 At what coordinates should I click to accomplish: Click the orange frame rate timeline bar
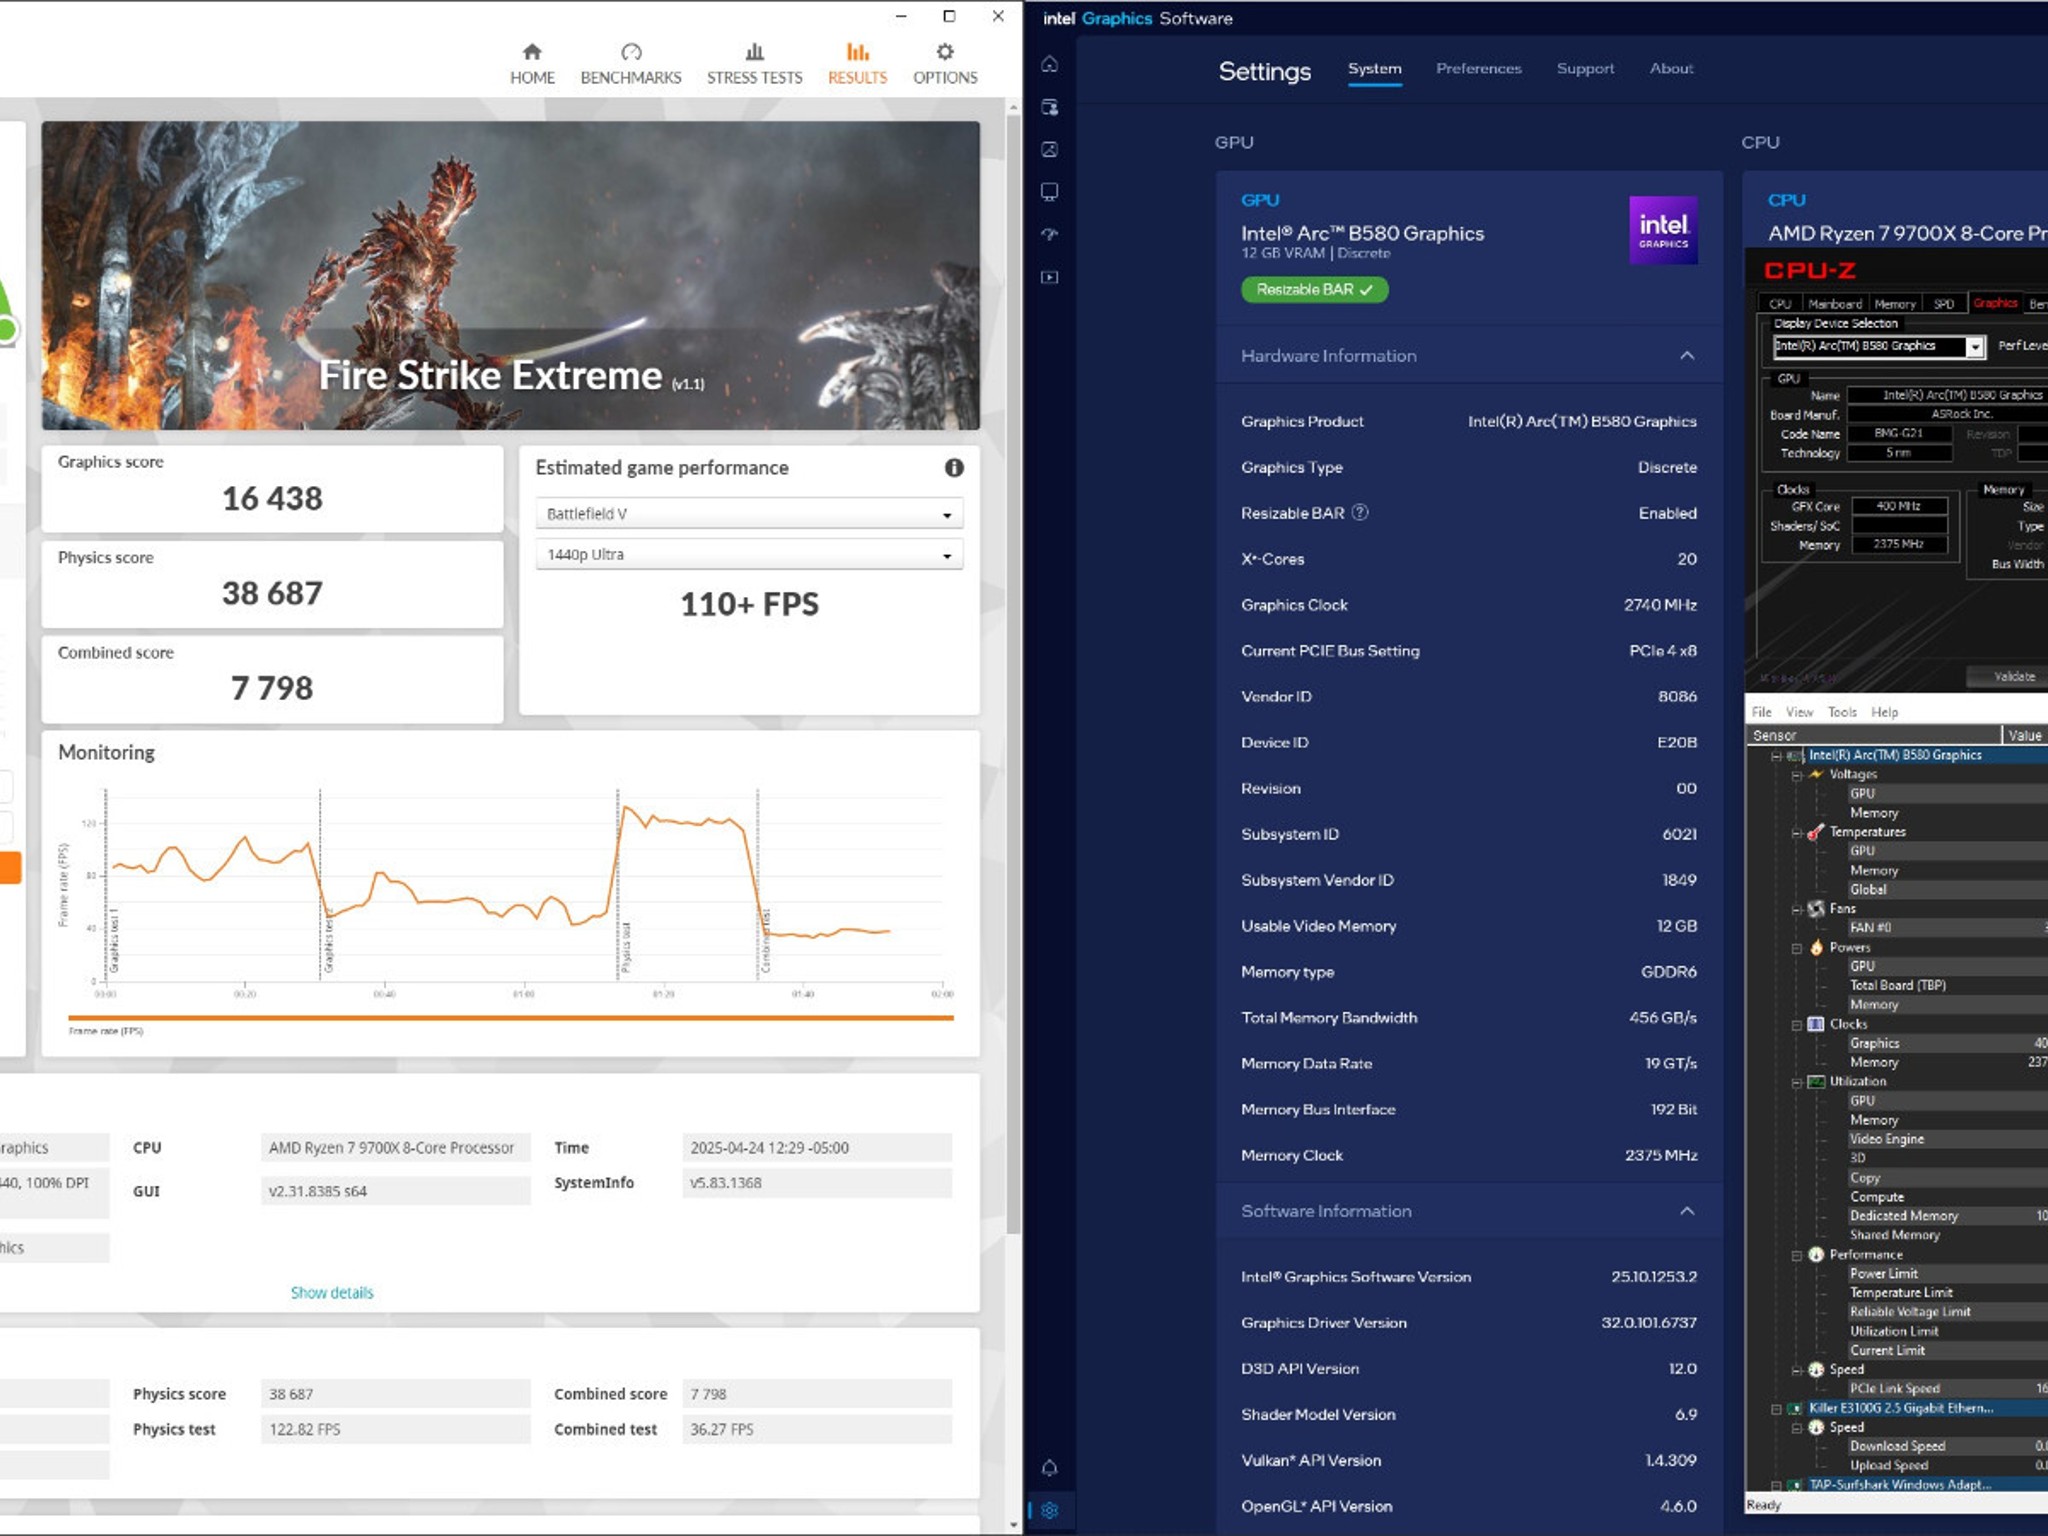click(511, 1018)
